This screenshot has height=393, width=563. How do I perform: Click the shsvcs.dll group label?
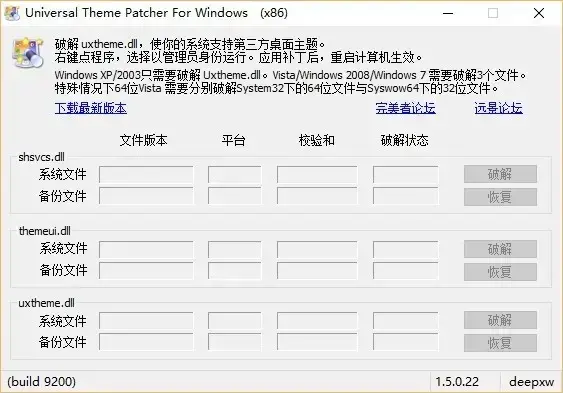[42, 157]
